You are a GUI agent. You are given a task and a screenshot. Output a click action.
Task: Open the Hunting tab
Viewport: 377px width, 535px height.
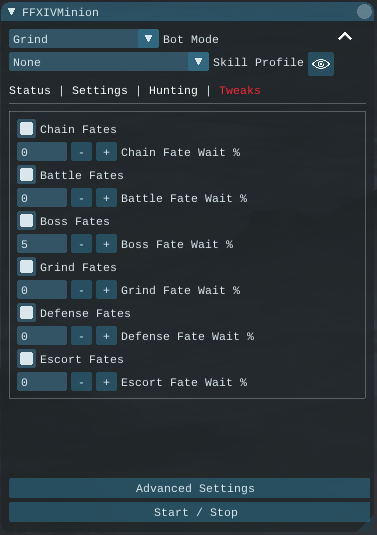173,90
